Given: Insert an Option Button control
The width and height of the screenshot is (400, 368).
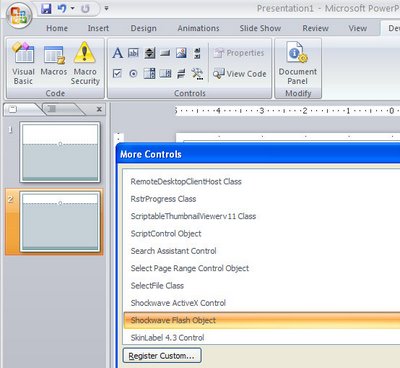Looking at the screenshot, I should (133, 74).
